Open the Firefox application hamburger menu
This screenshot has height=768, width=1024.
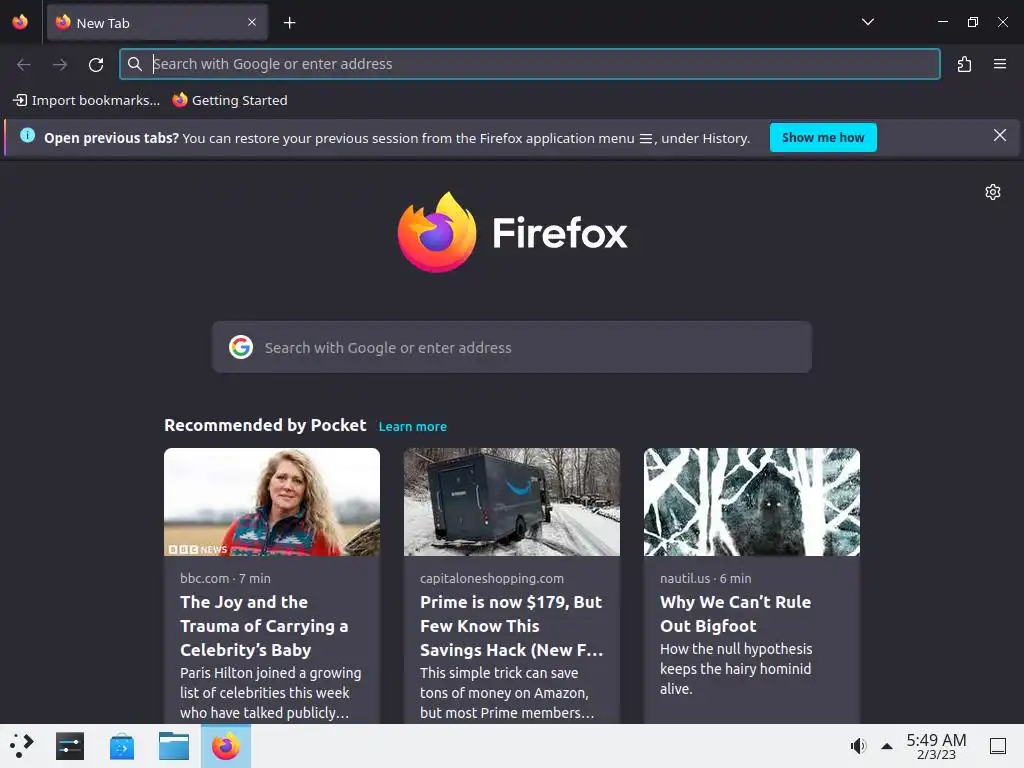point(999,64)
